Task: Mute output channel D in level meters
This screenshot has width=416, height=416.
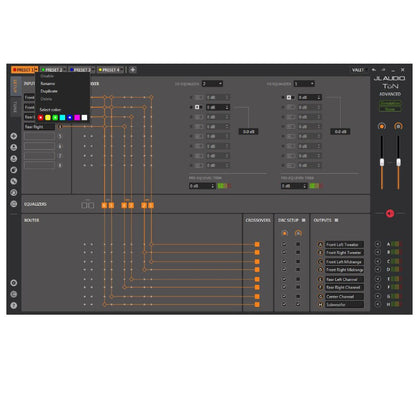Action: point(378,269)
